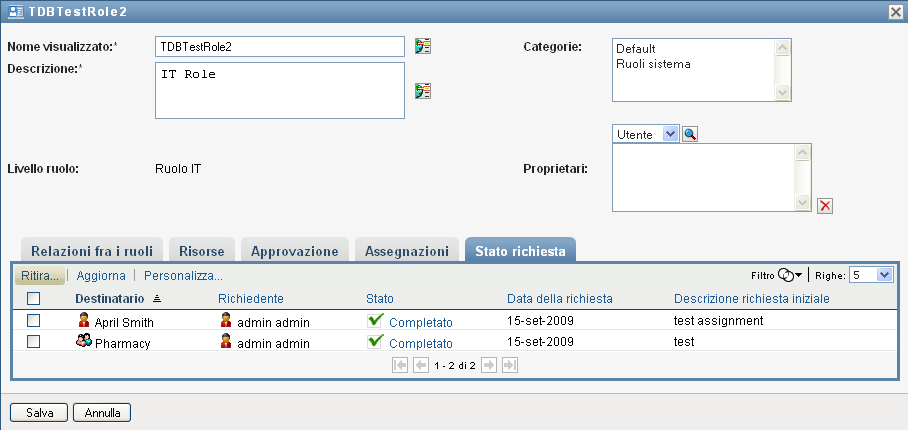908x430 pixels.
Task: Open the Relazioni fra i ruoli tab
Action: pyautogui.click(x=91, y=251)
